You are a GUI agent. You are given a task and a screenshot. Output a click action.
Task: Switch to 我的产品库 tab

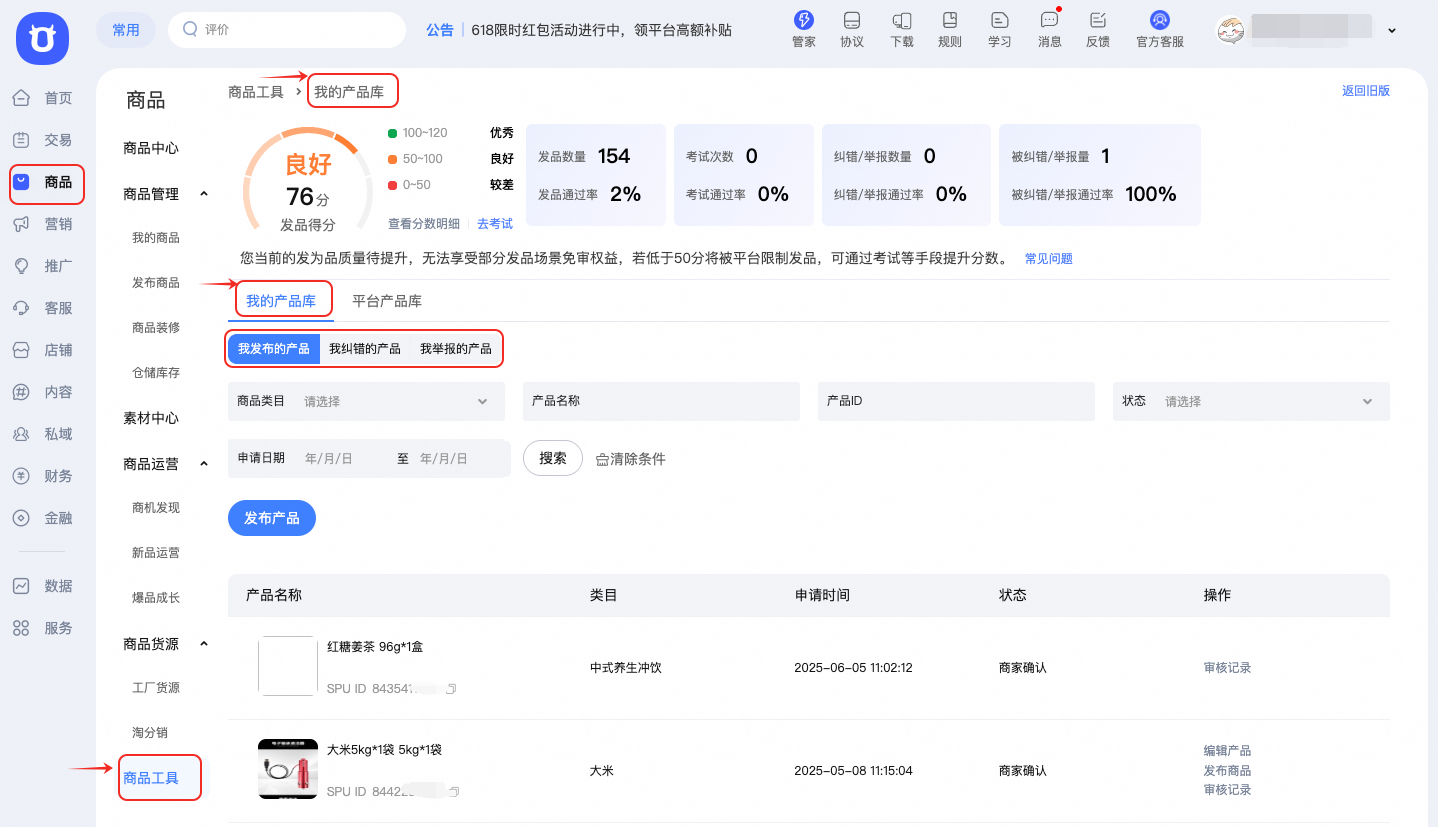(x=281, y=301)
